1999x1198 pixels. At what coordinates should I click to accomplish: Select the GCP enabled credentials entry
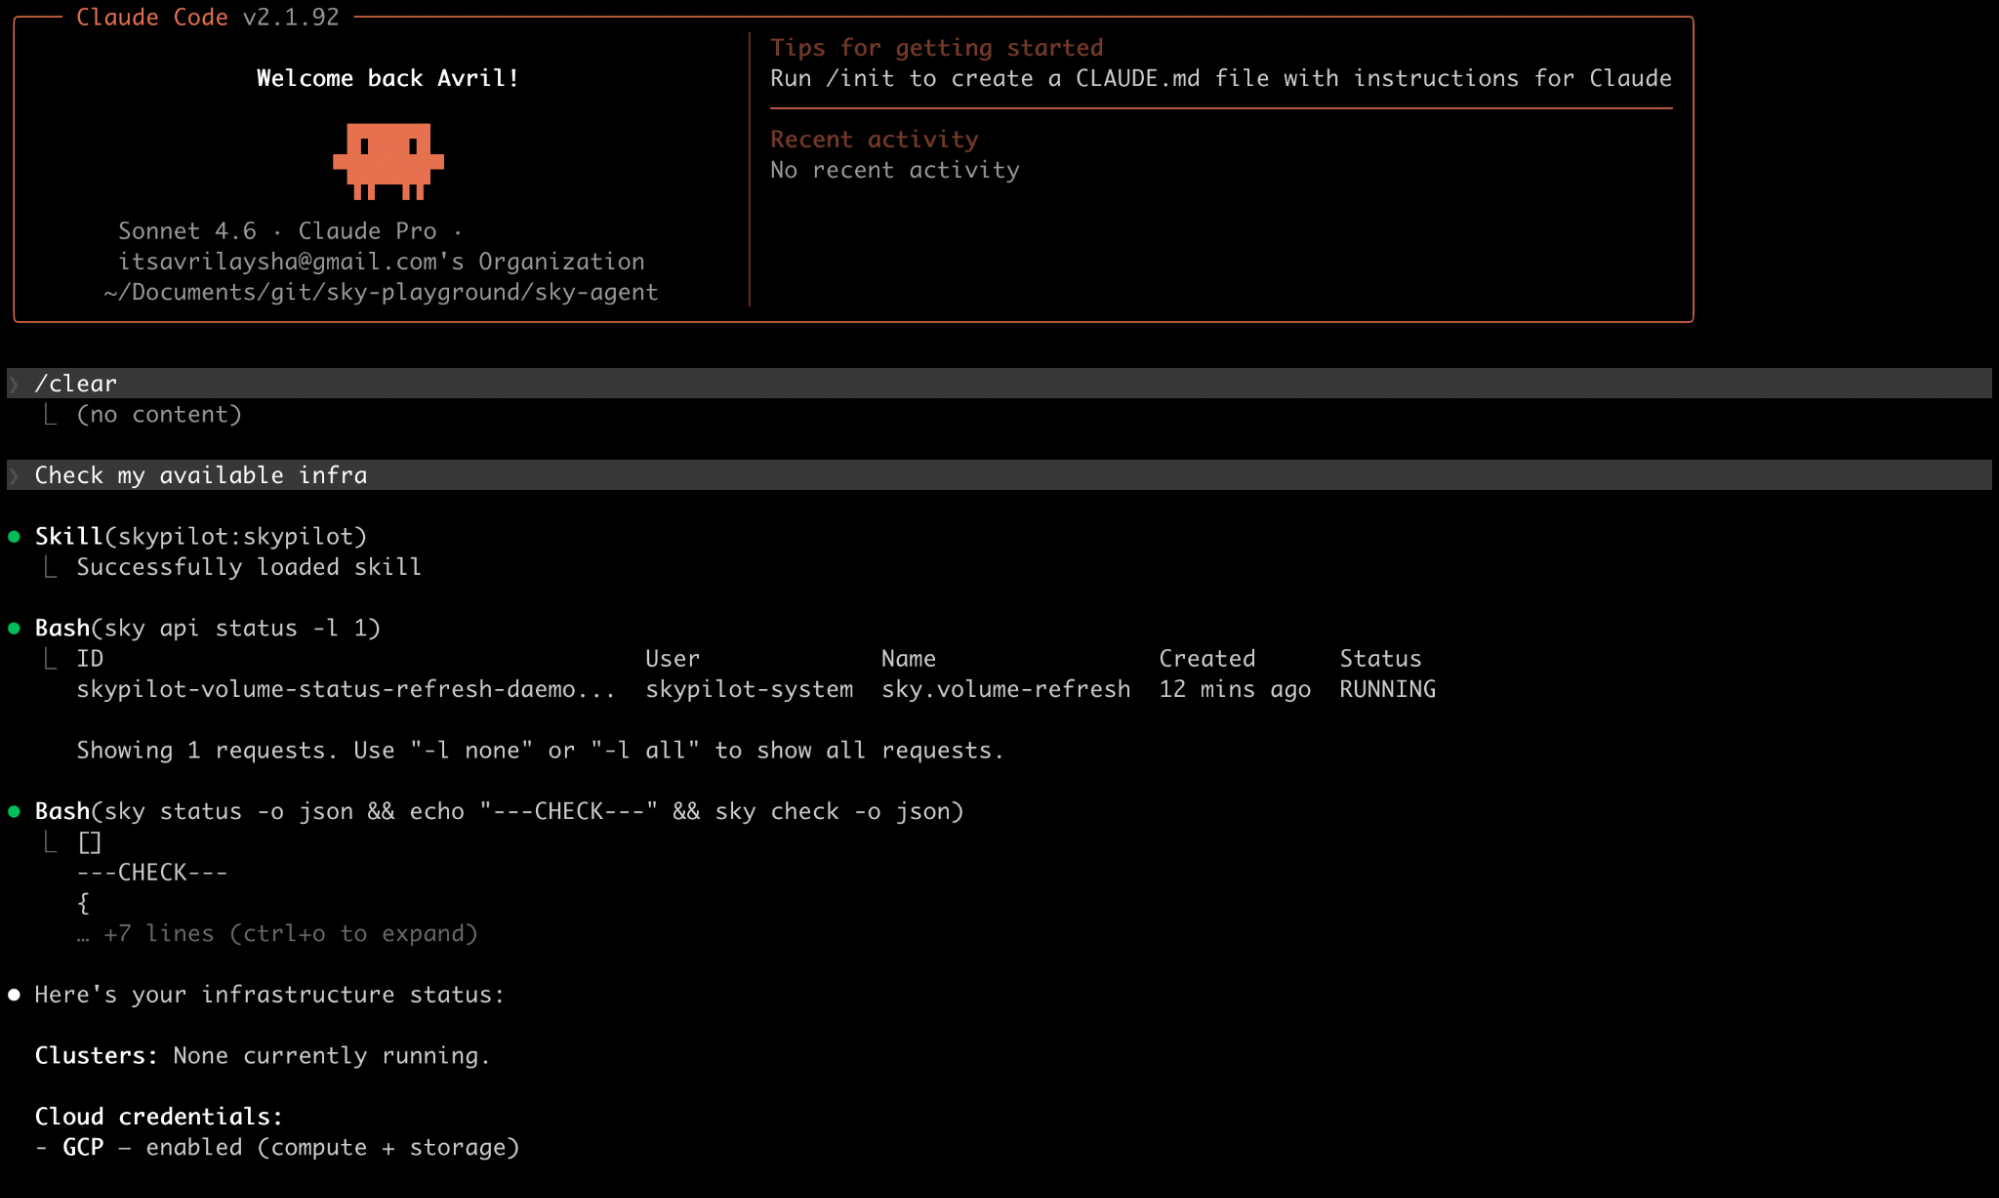pos(276,1147)
